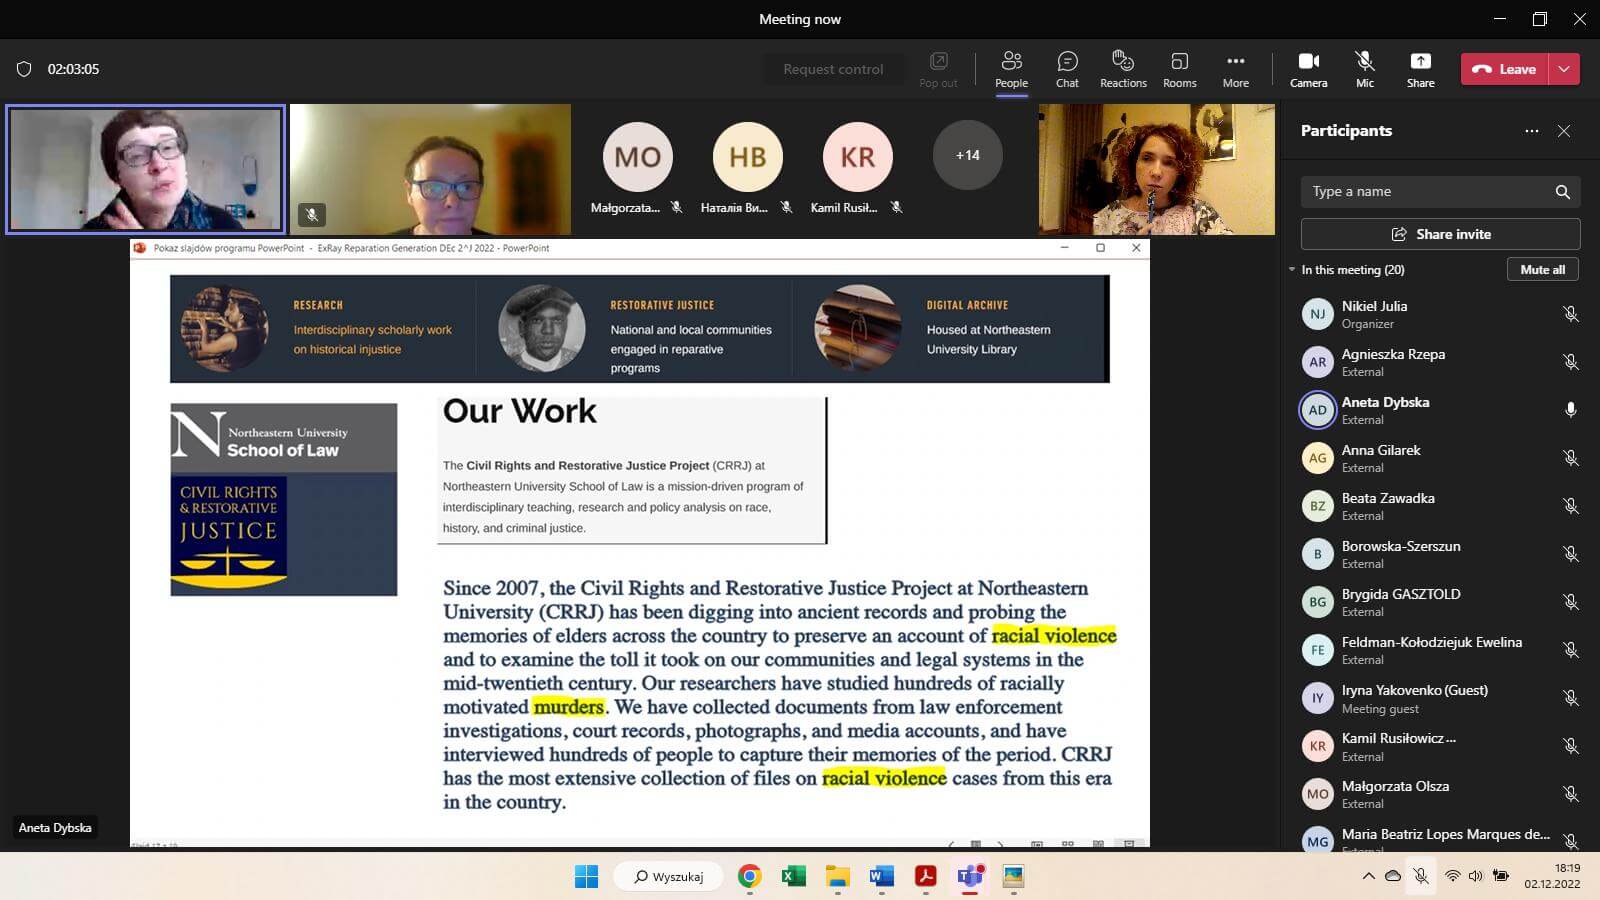Open File Explorer from the taskbar

(838, 876)
